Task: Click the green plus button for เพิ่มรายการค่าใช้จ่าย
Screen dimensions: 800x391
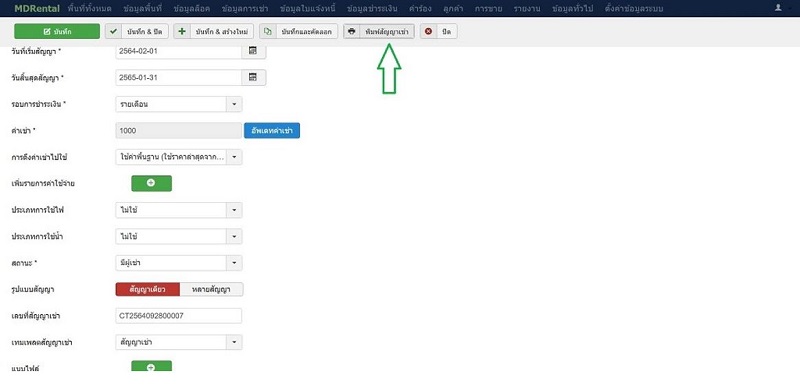Action: tap(152, 183)
